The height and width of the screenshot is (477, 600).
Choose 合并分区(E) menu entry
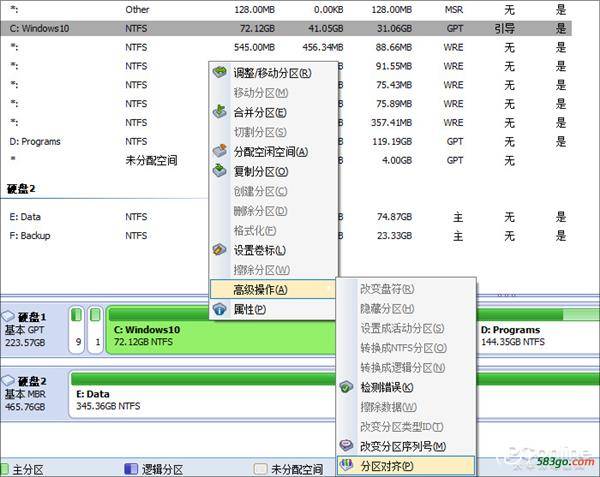(273, 112)
